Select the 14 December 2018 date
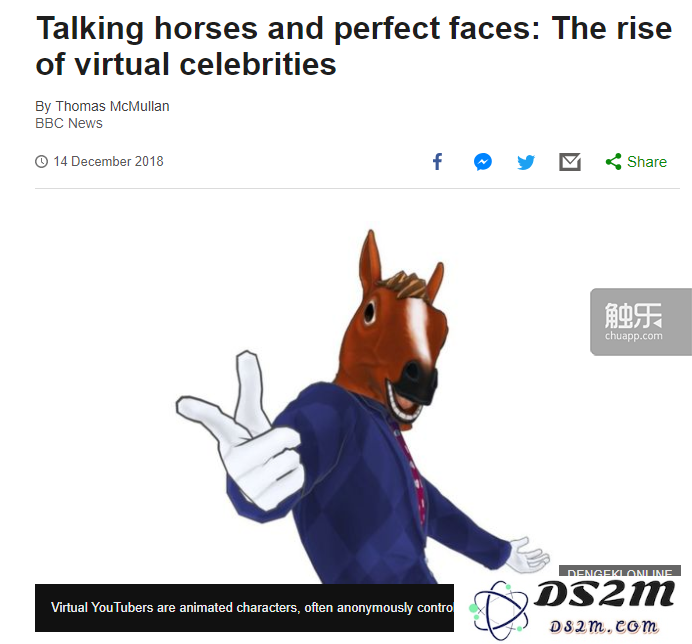Screen dimensions: 692x644 [x=108, y=162]
